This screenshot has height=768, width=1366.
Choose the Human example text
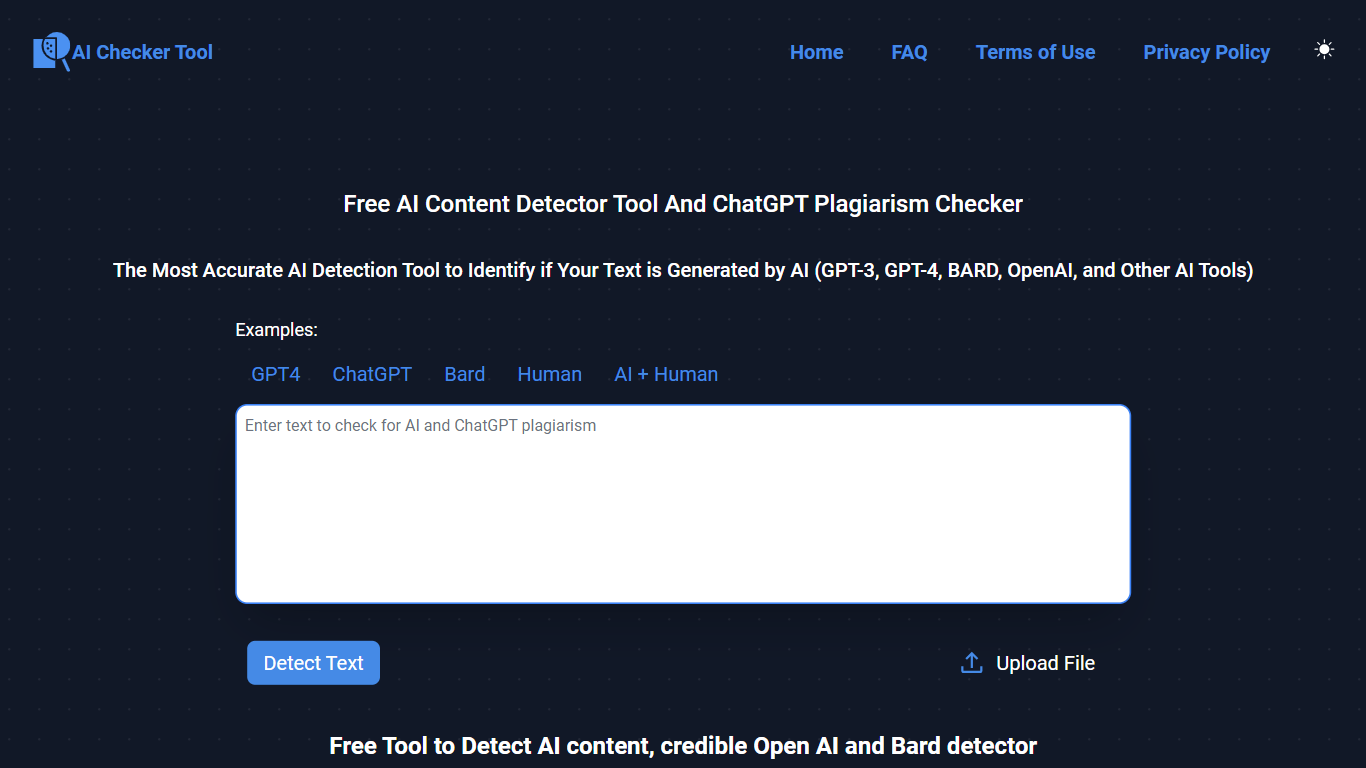pyautogui.click(x=549, y=374)
